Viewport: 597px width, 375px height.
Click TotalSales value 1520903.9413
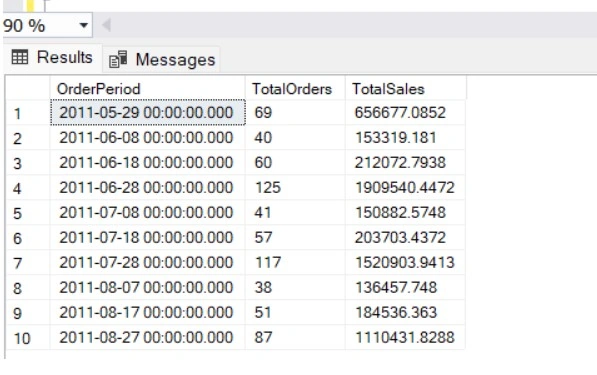pyautogui.click(x=405, y=263)
